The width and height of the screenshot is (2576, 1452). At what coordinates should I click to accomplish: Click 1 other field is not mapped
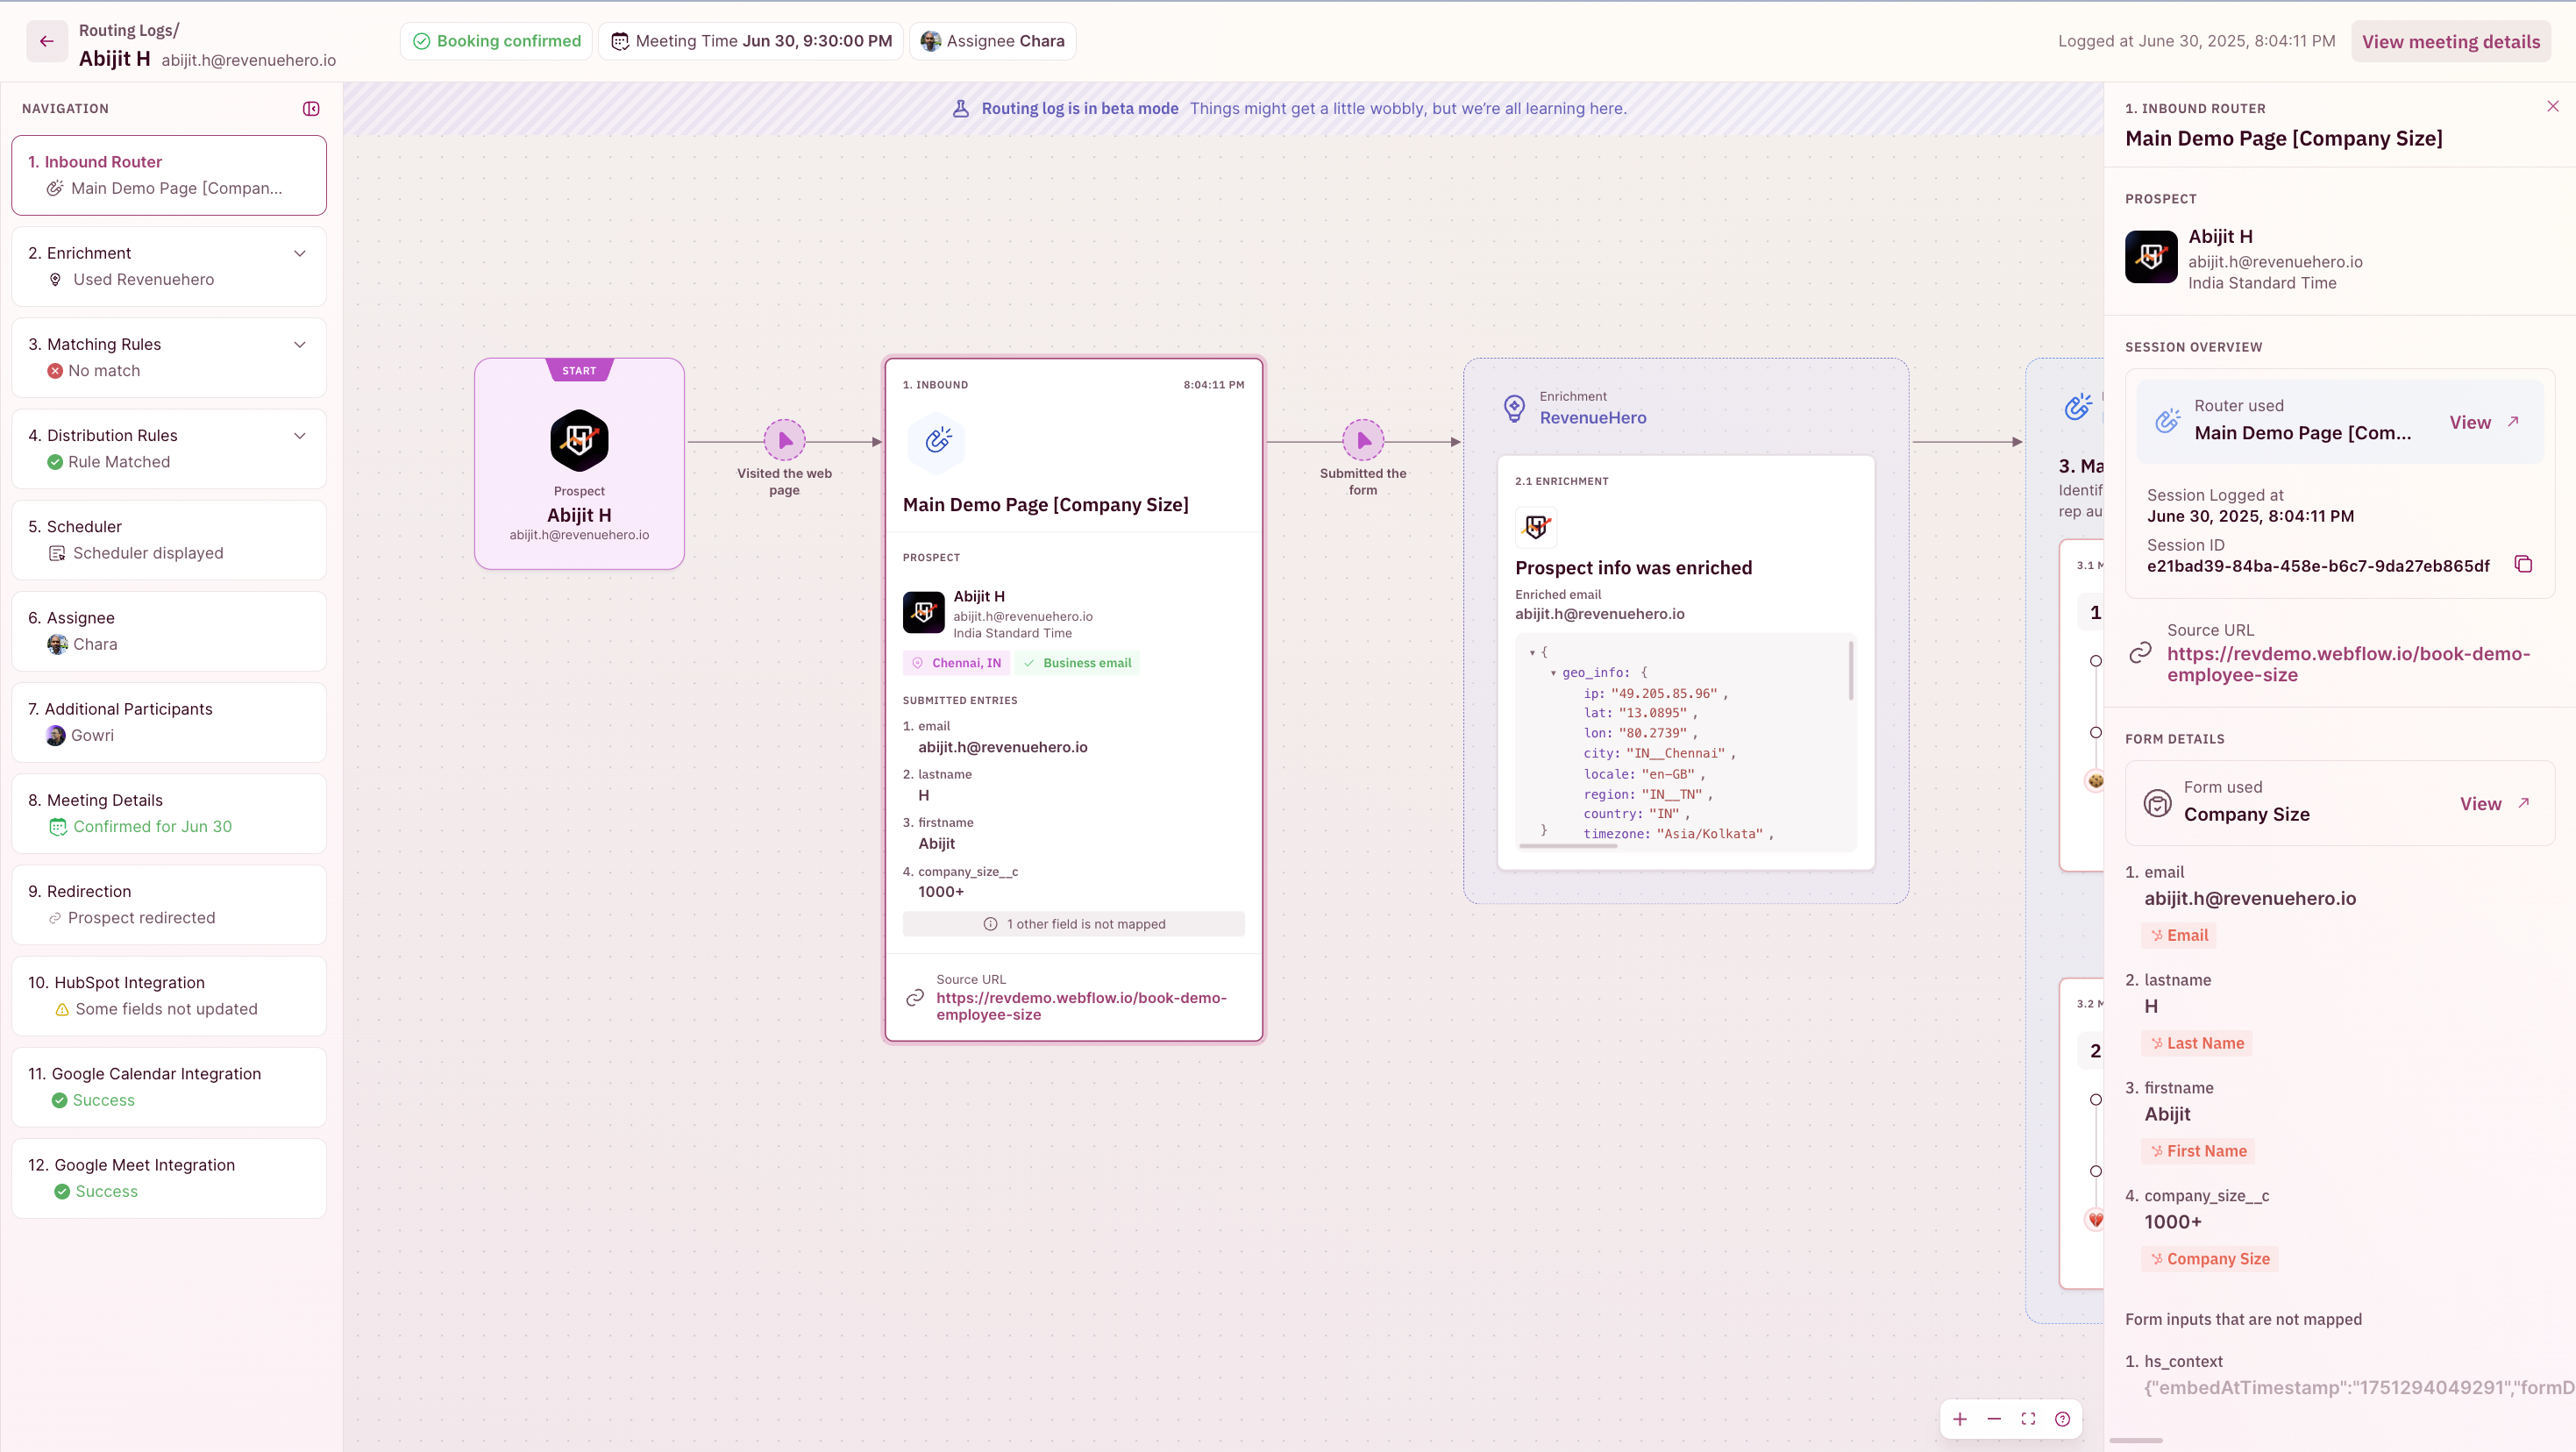[1073, 924]
